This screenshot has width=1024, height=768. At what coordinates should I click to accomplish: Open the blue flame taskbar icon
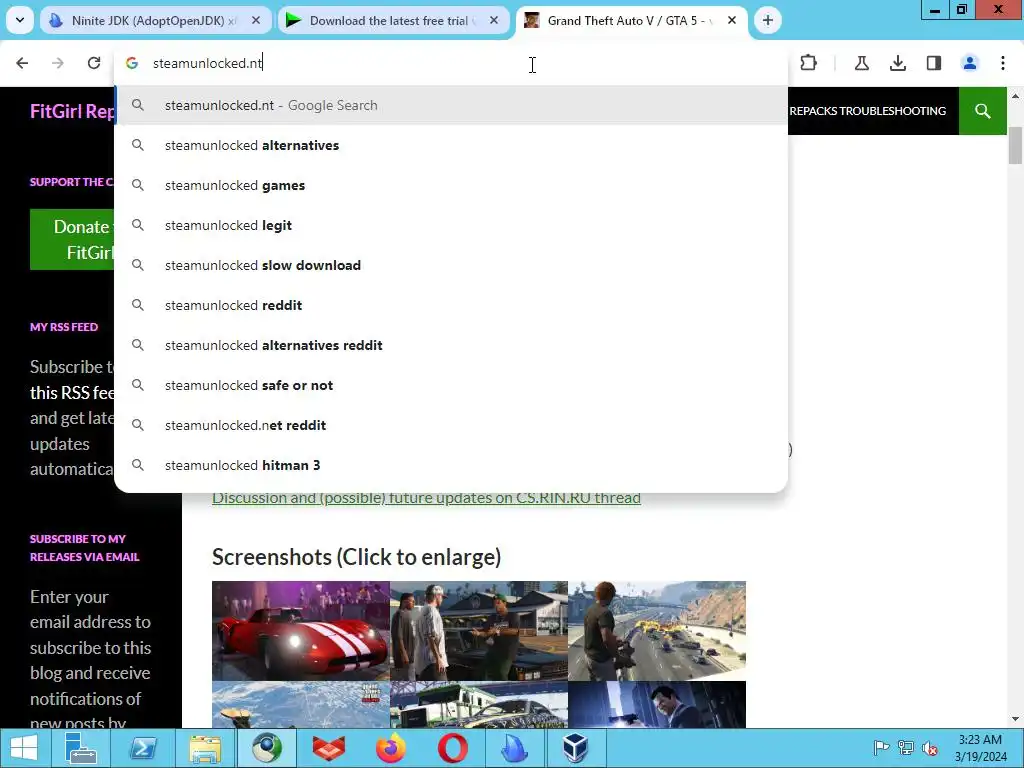[x=515, y=748]
